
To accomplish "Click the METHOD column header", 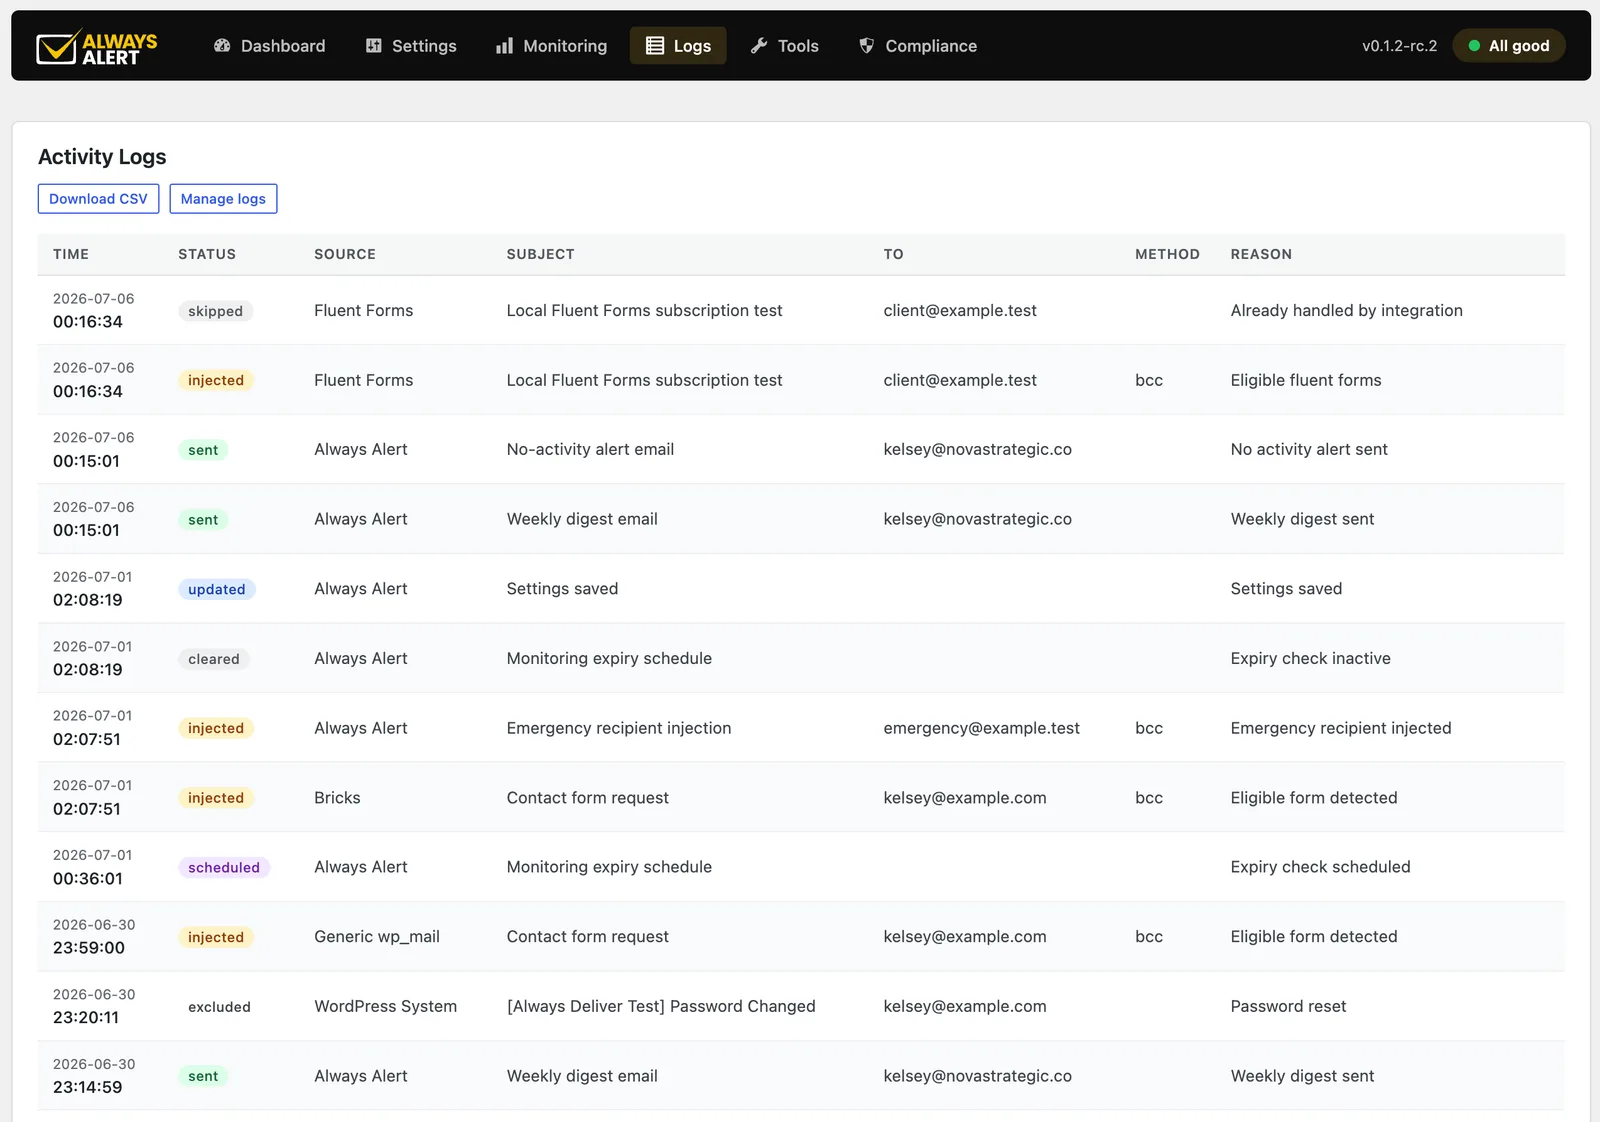I will click(x=1167, y=254).
